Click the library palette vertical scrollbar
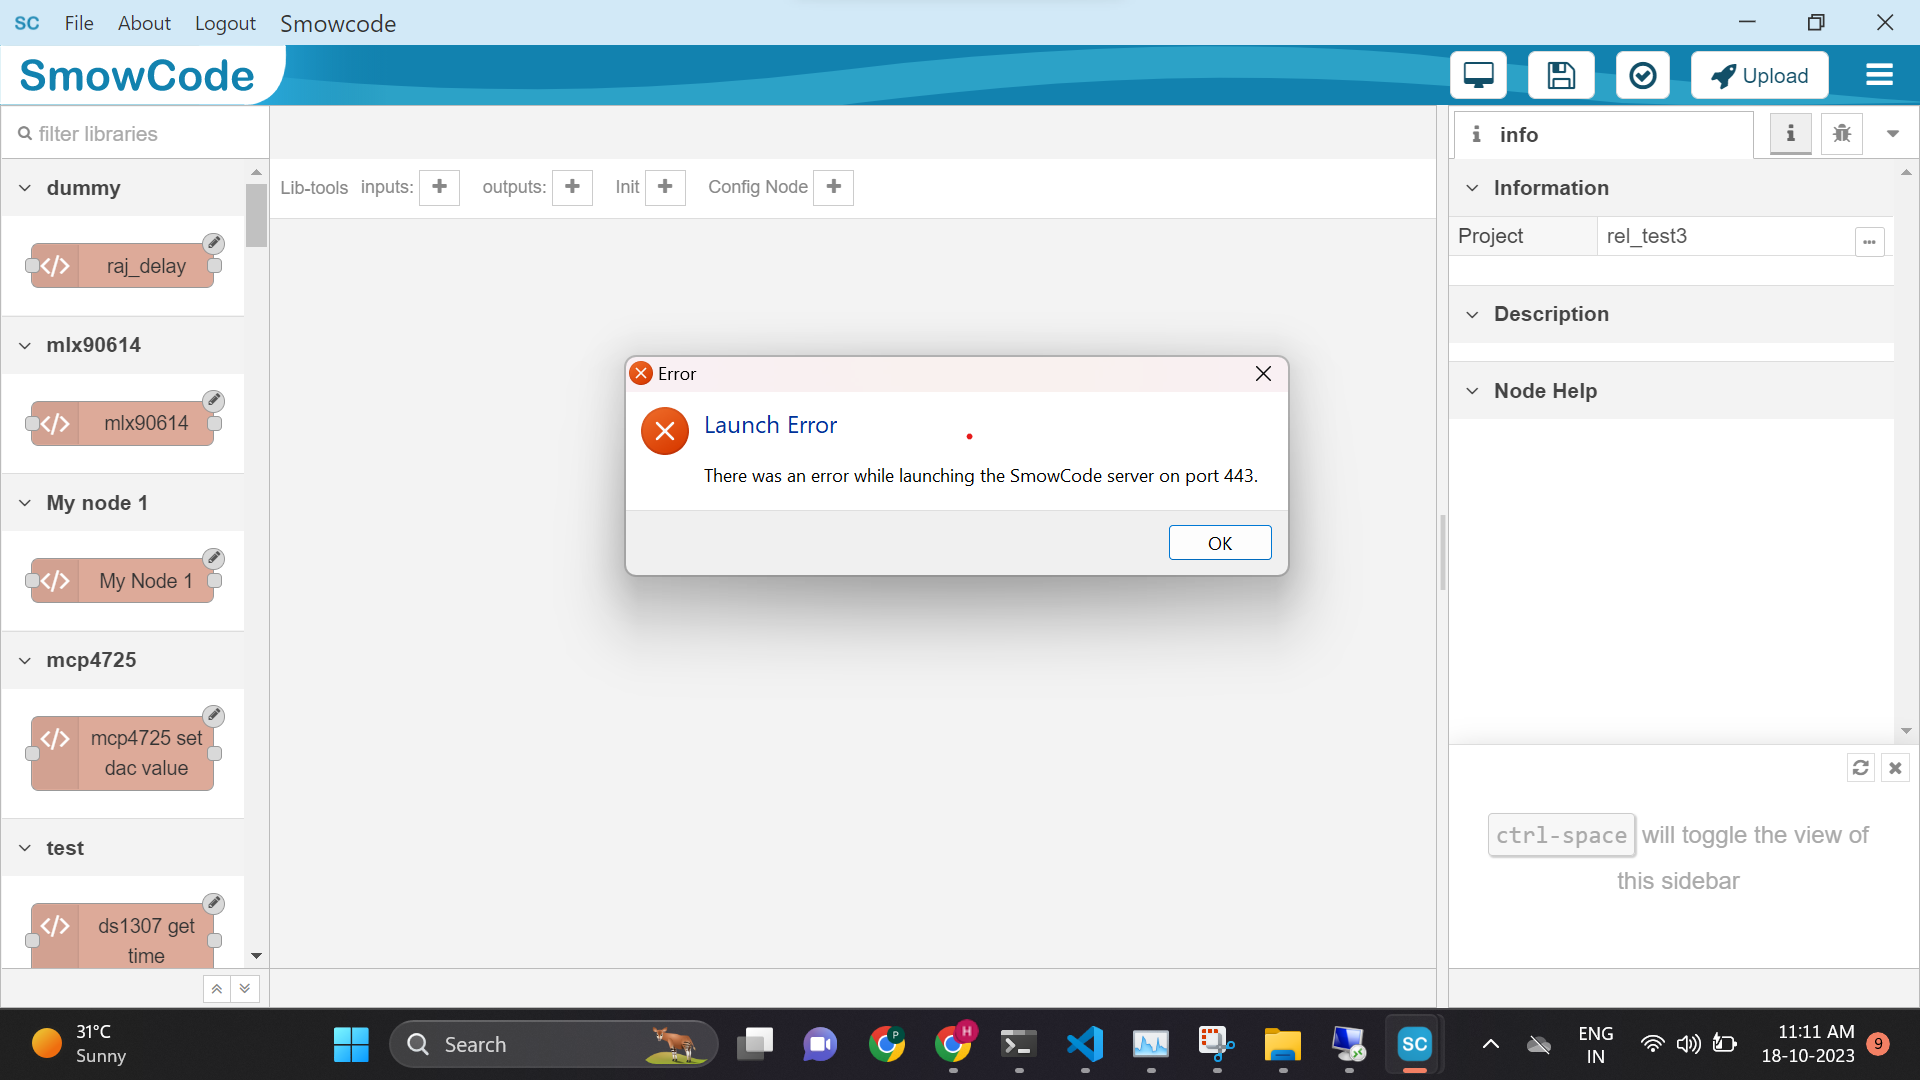This screenshot has height=1080, width=1920. tap(256, 215)
